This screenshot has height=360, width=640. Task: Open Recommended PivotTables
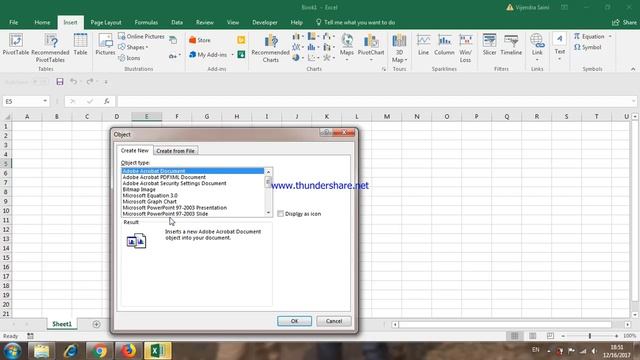pos(50,48)
